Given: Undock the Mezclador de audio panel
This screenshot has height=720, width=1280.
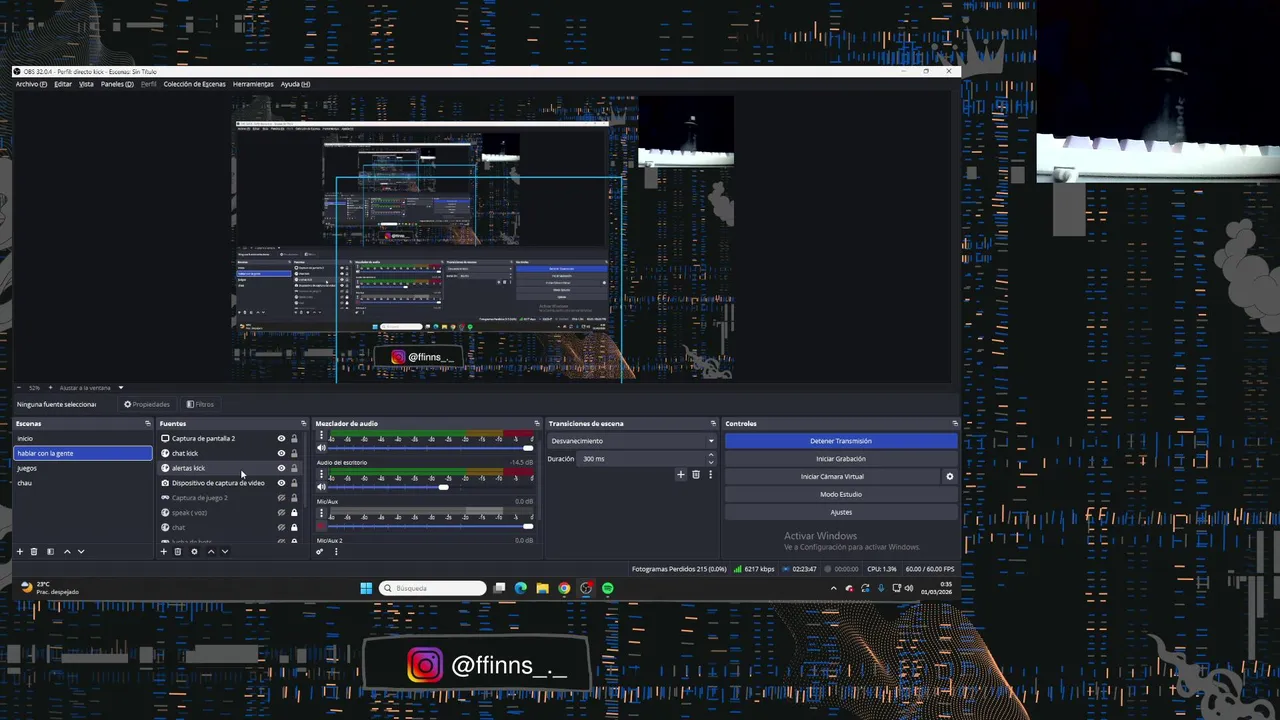Looking at the screenshot, I should [536, 423].
